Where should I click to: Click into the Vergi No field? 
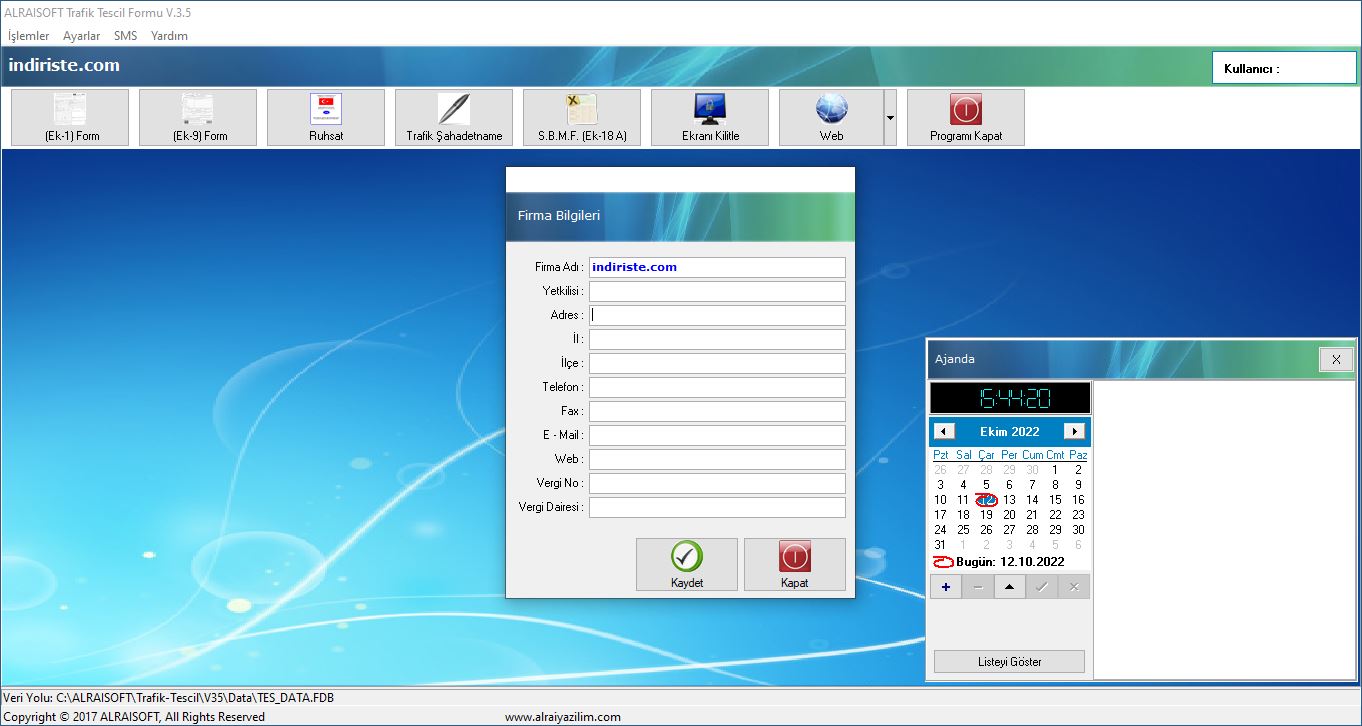(x=717, y=483)
